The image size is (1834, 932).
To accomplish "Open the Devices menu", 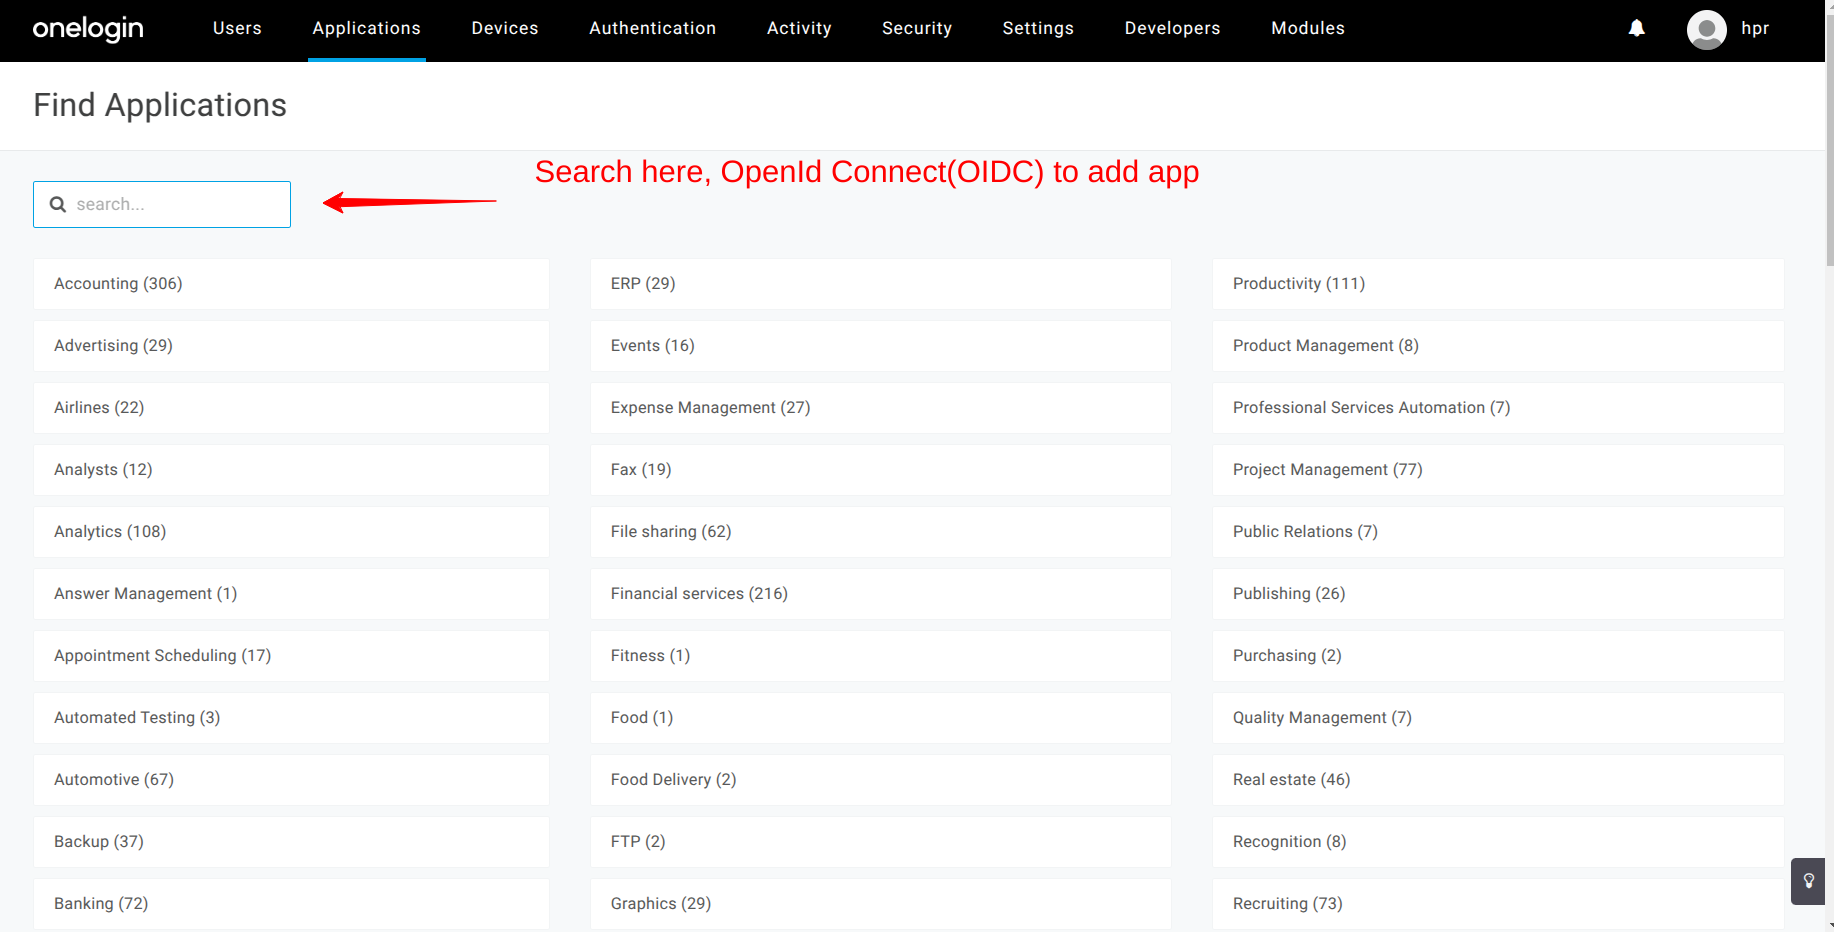I will click(505, 28).
